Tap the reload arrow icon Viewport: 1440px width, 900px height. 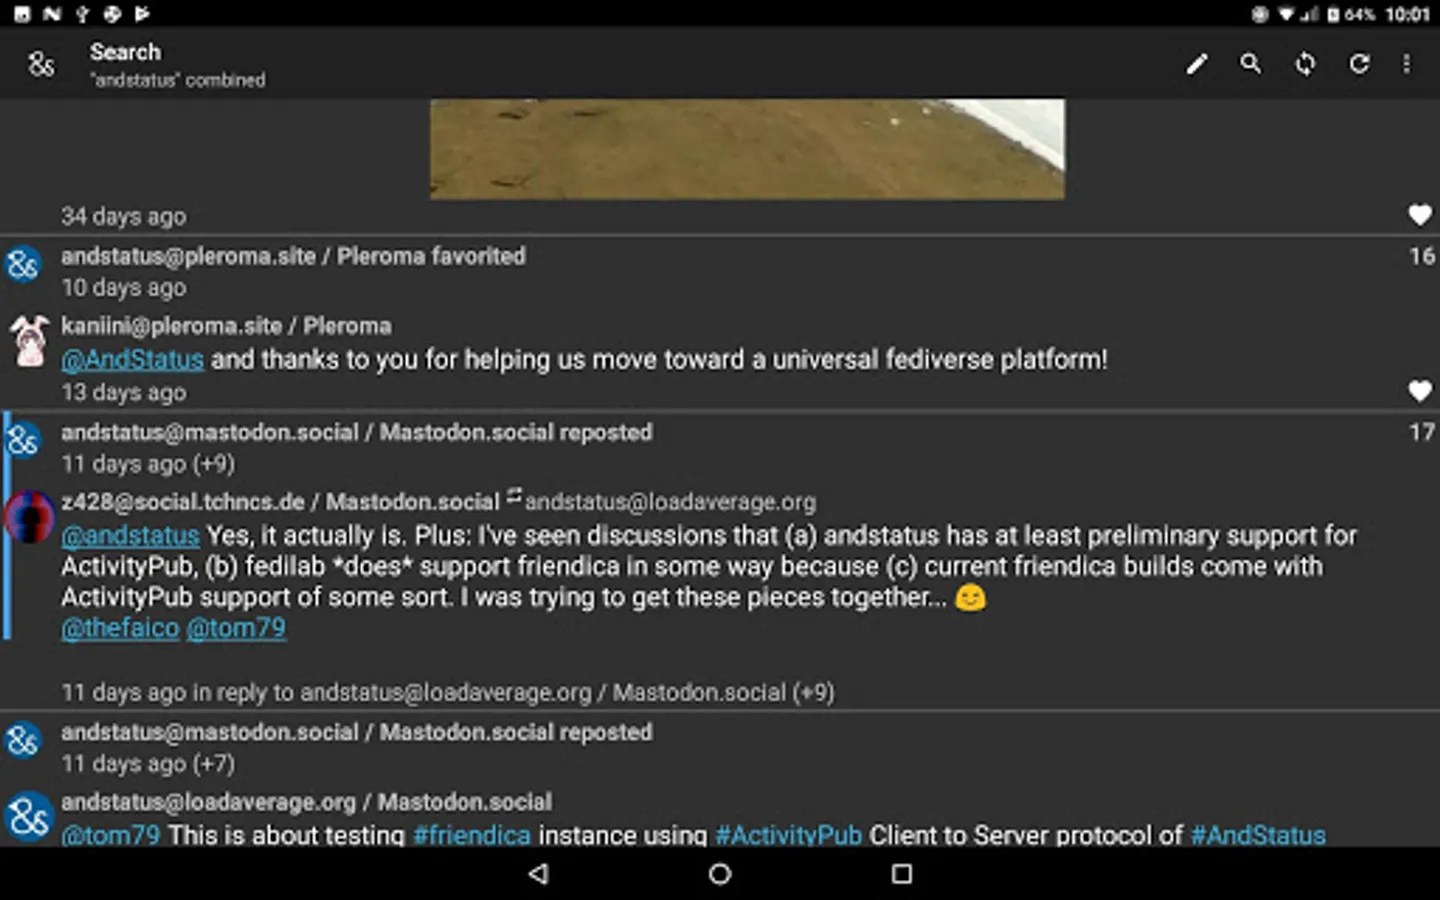pos(1359,64)
